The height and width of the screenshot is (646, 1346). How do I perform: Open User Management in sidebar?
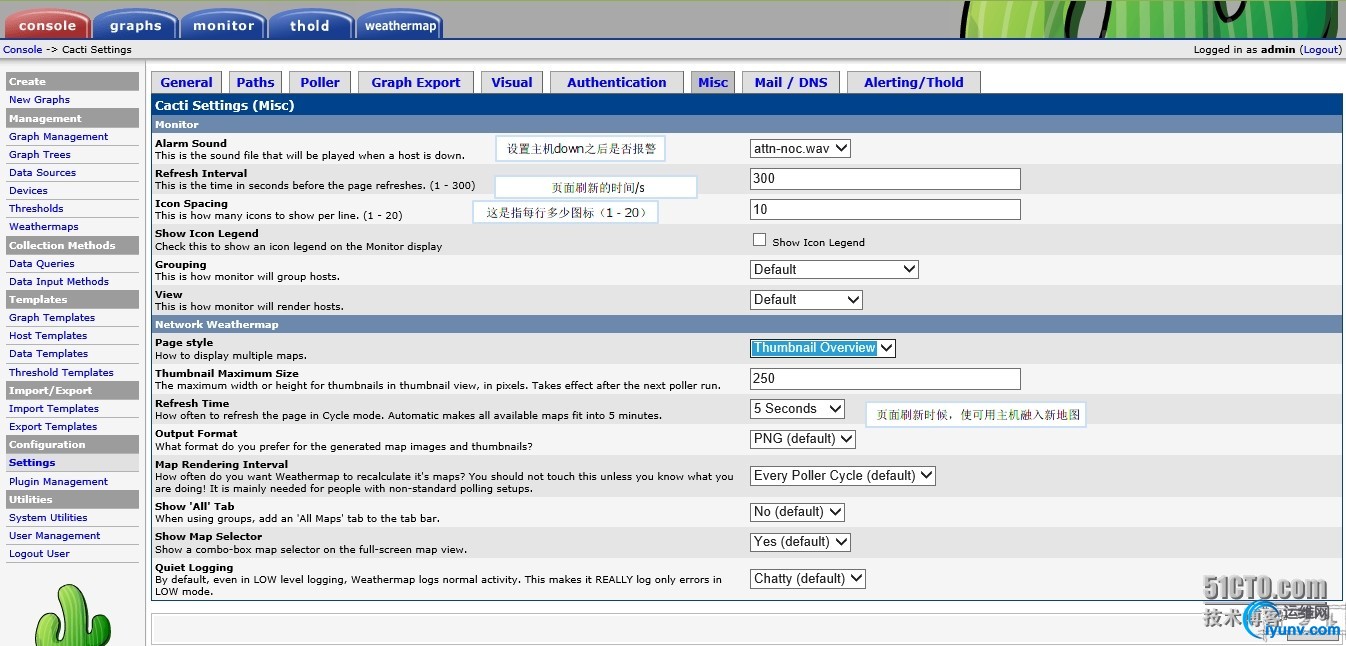click(55, 536)
